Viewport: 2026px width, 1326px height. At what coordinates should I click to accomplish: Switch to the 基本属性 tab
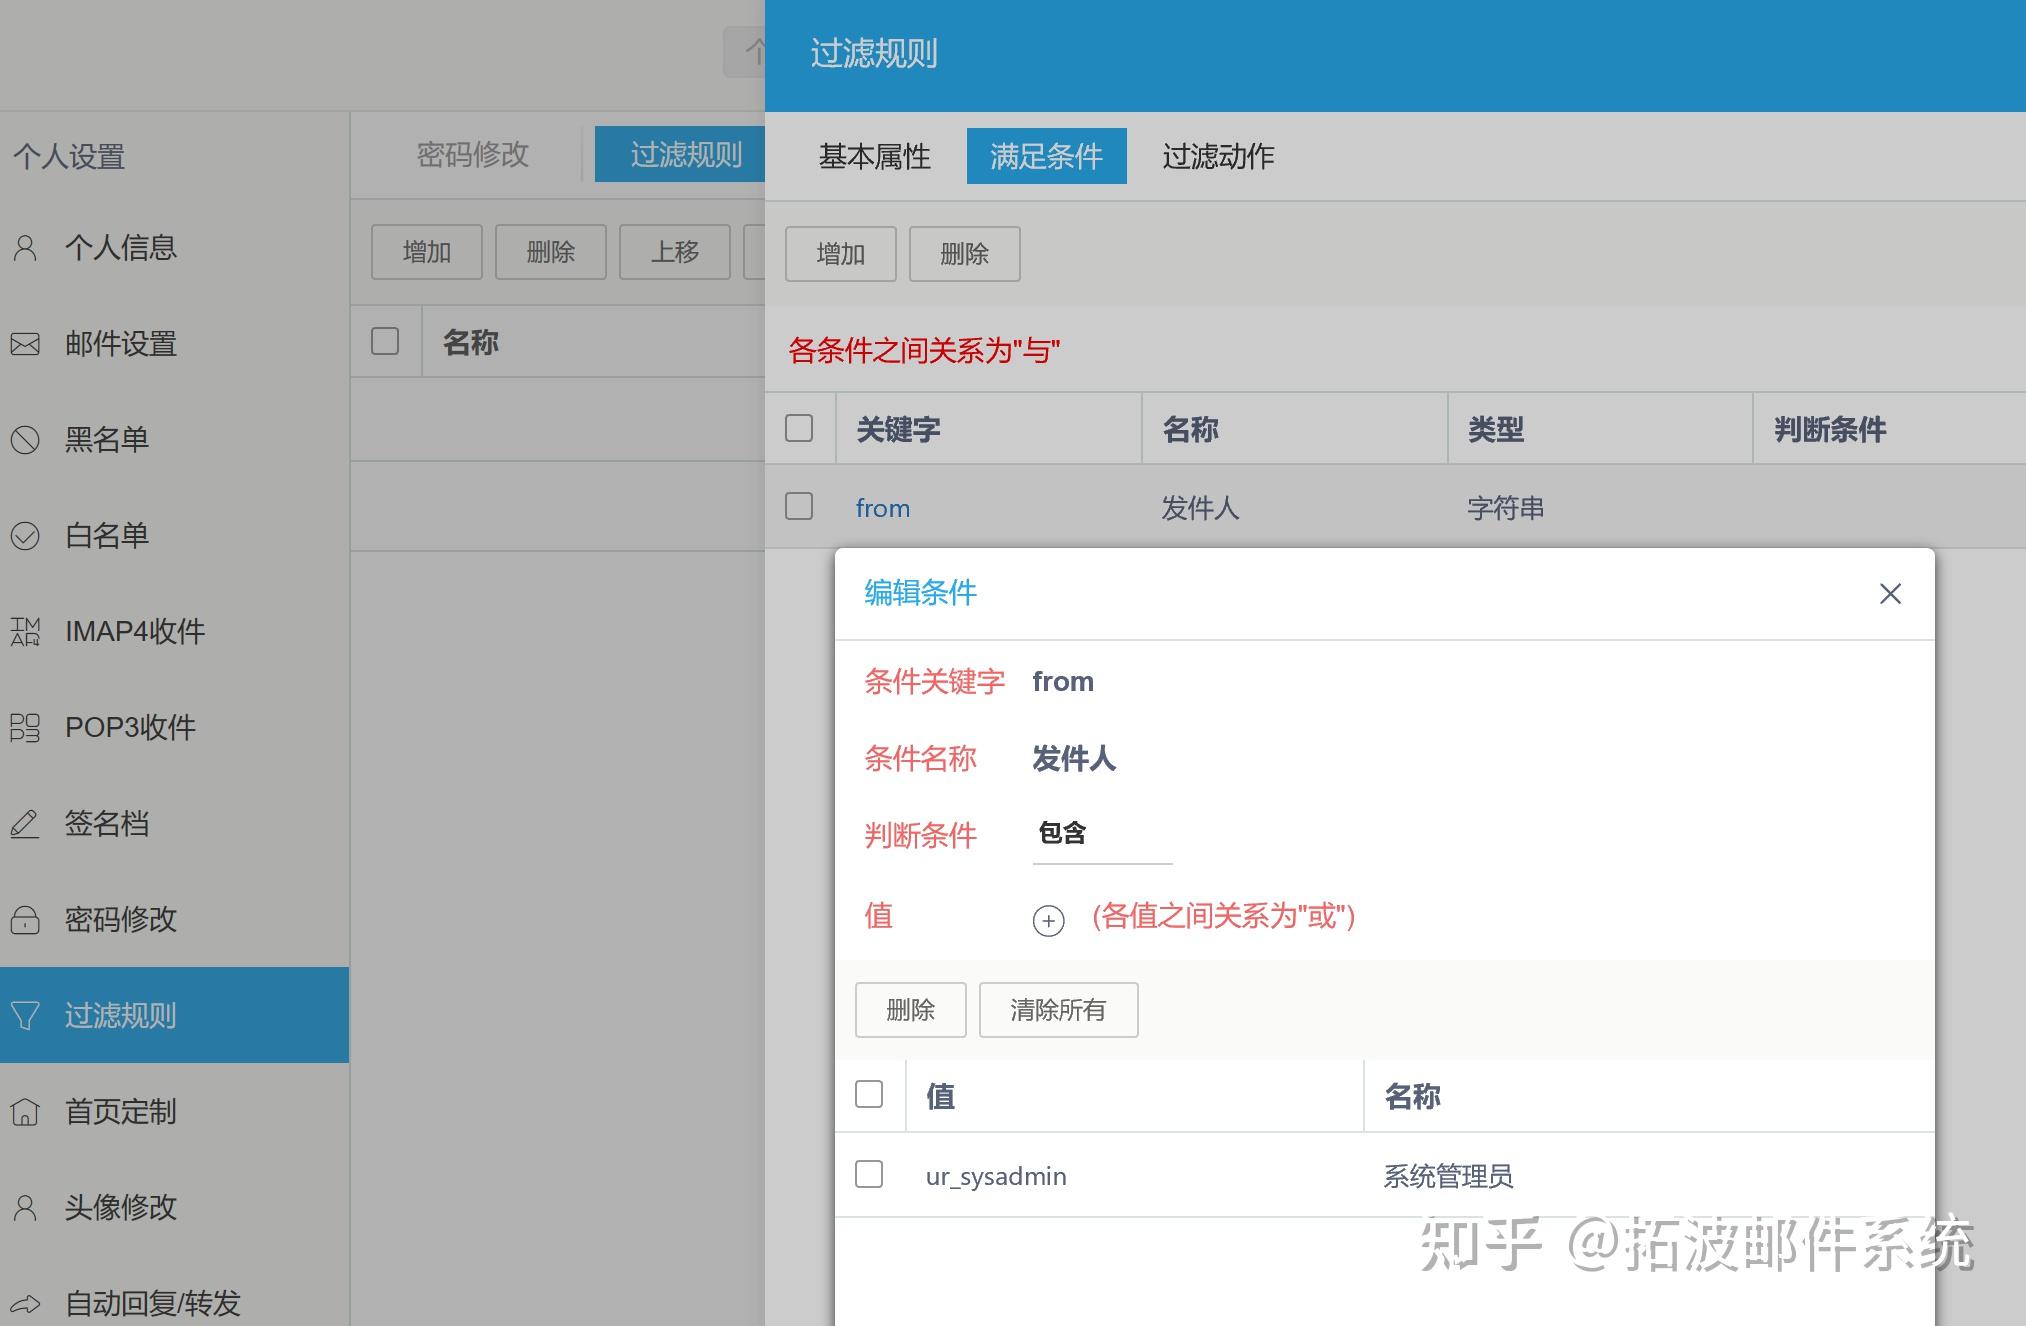(874, 156)
